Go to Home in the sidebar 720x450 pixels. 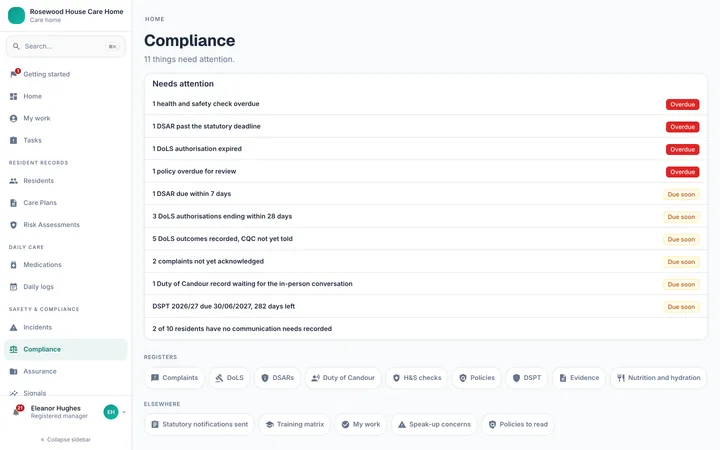(66, 96)
